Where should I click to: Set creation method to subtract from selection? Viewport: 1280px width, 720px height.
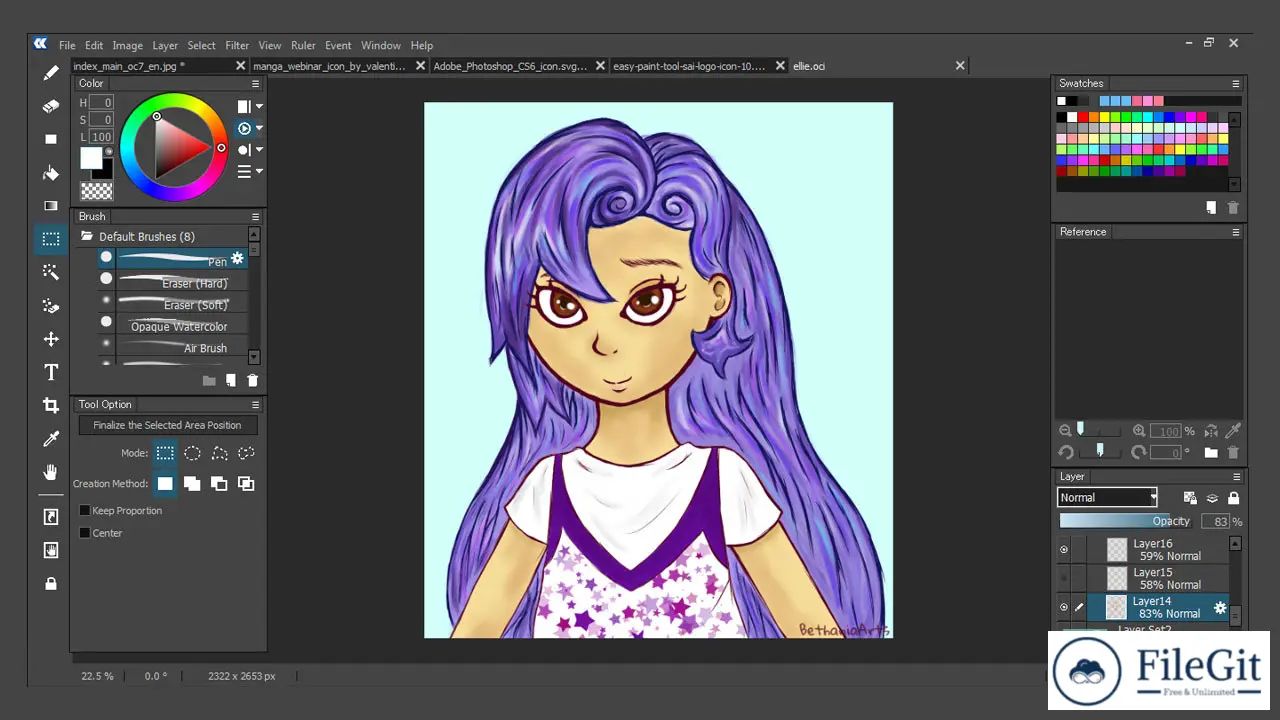click(219, 484)
